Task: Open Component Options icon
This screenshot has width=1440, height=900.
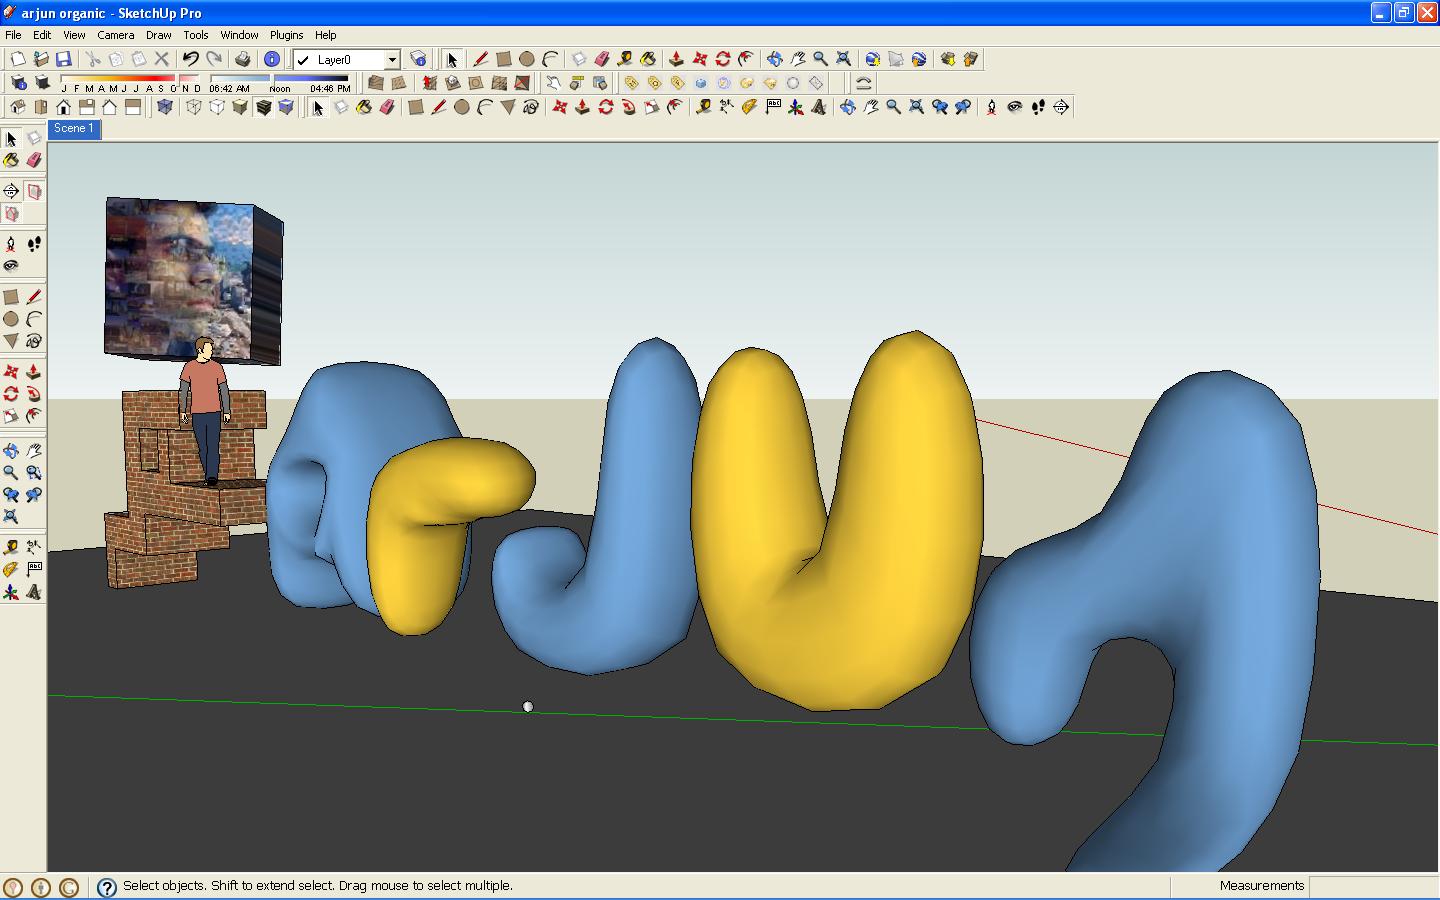Action: pyautogui.click(x=577, y=83)
